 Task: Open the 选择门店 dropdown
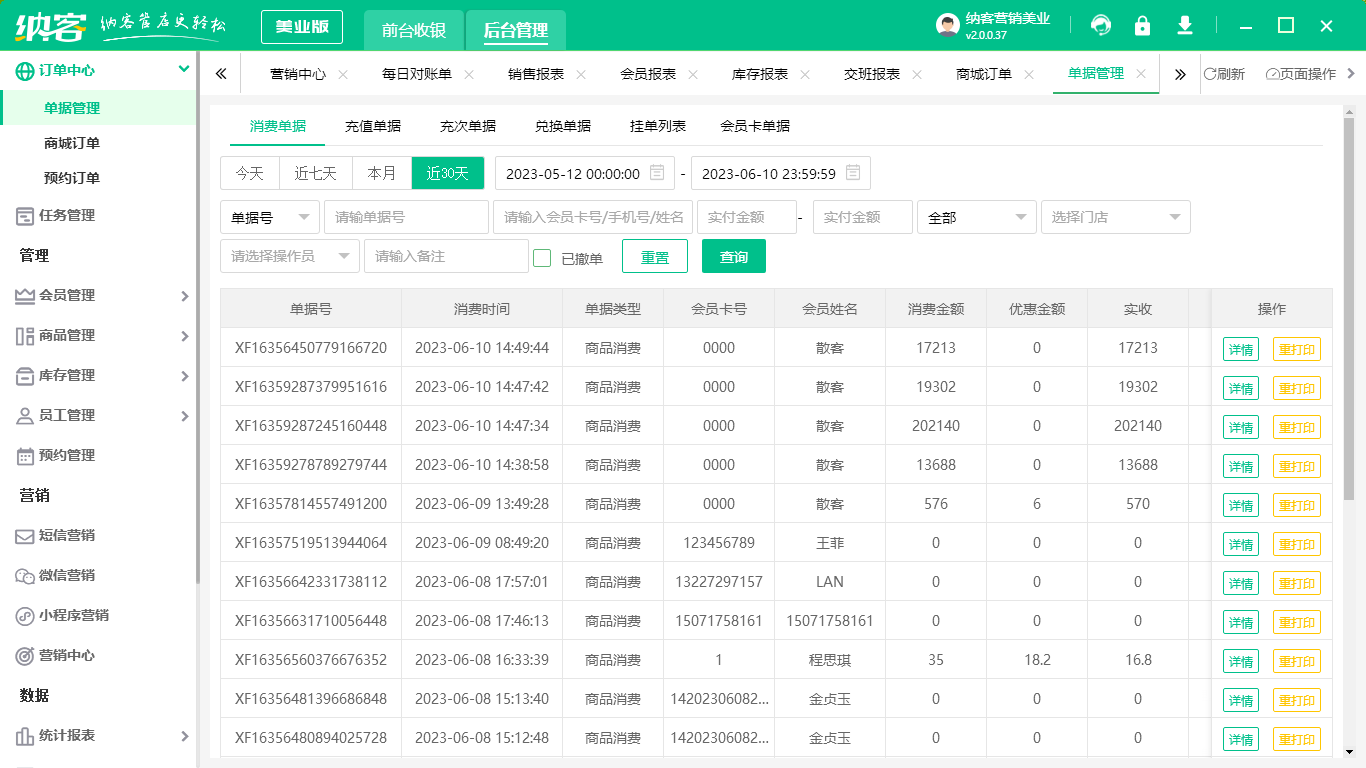pyautogui.click(x=1115, y=217)
